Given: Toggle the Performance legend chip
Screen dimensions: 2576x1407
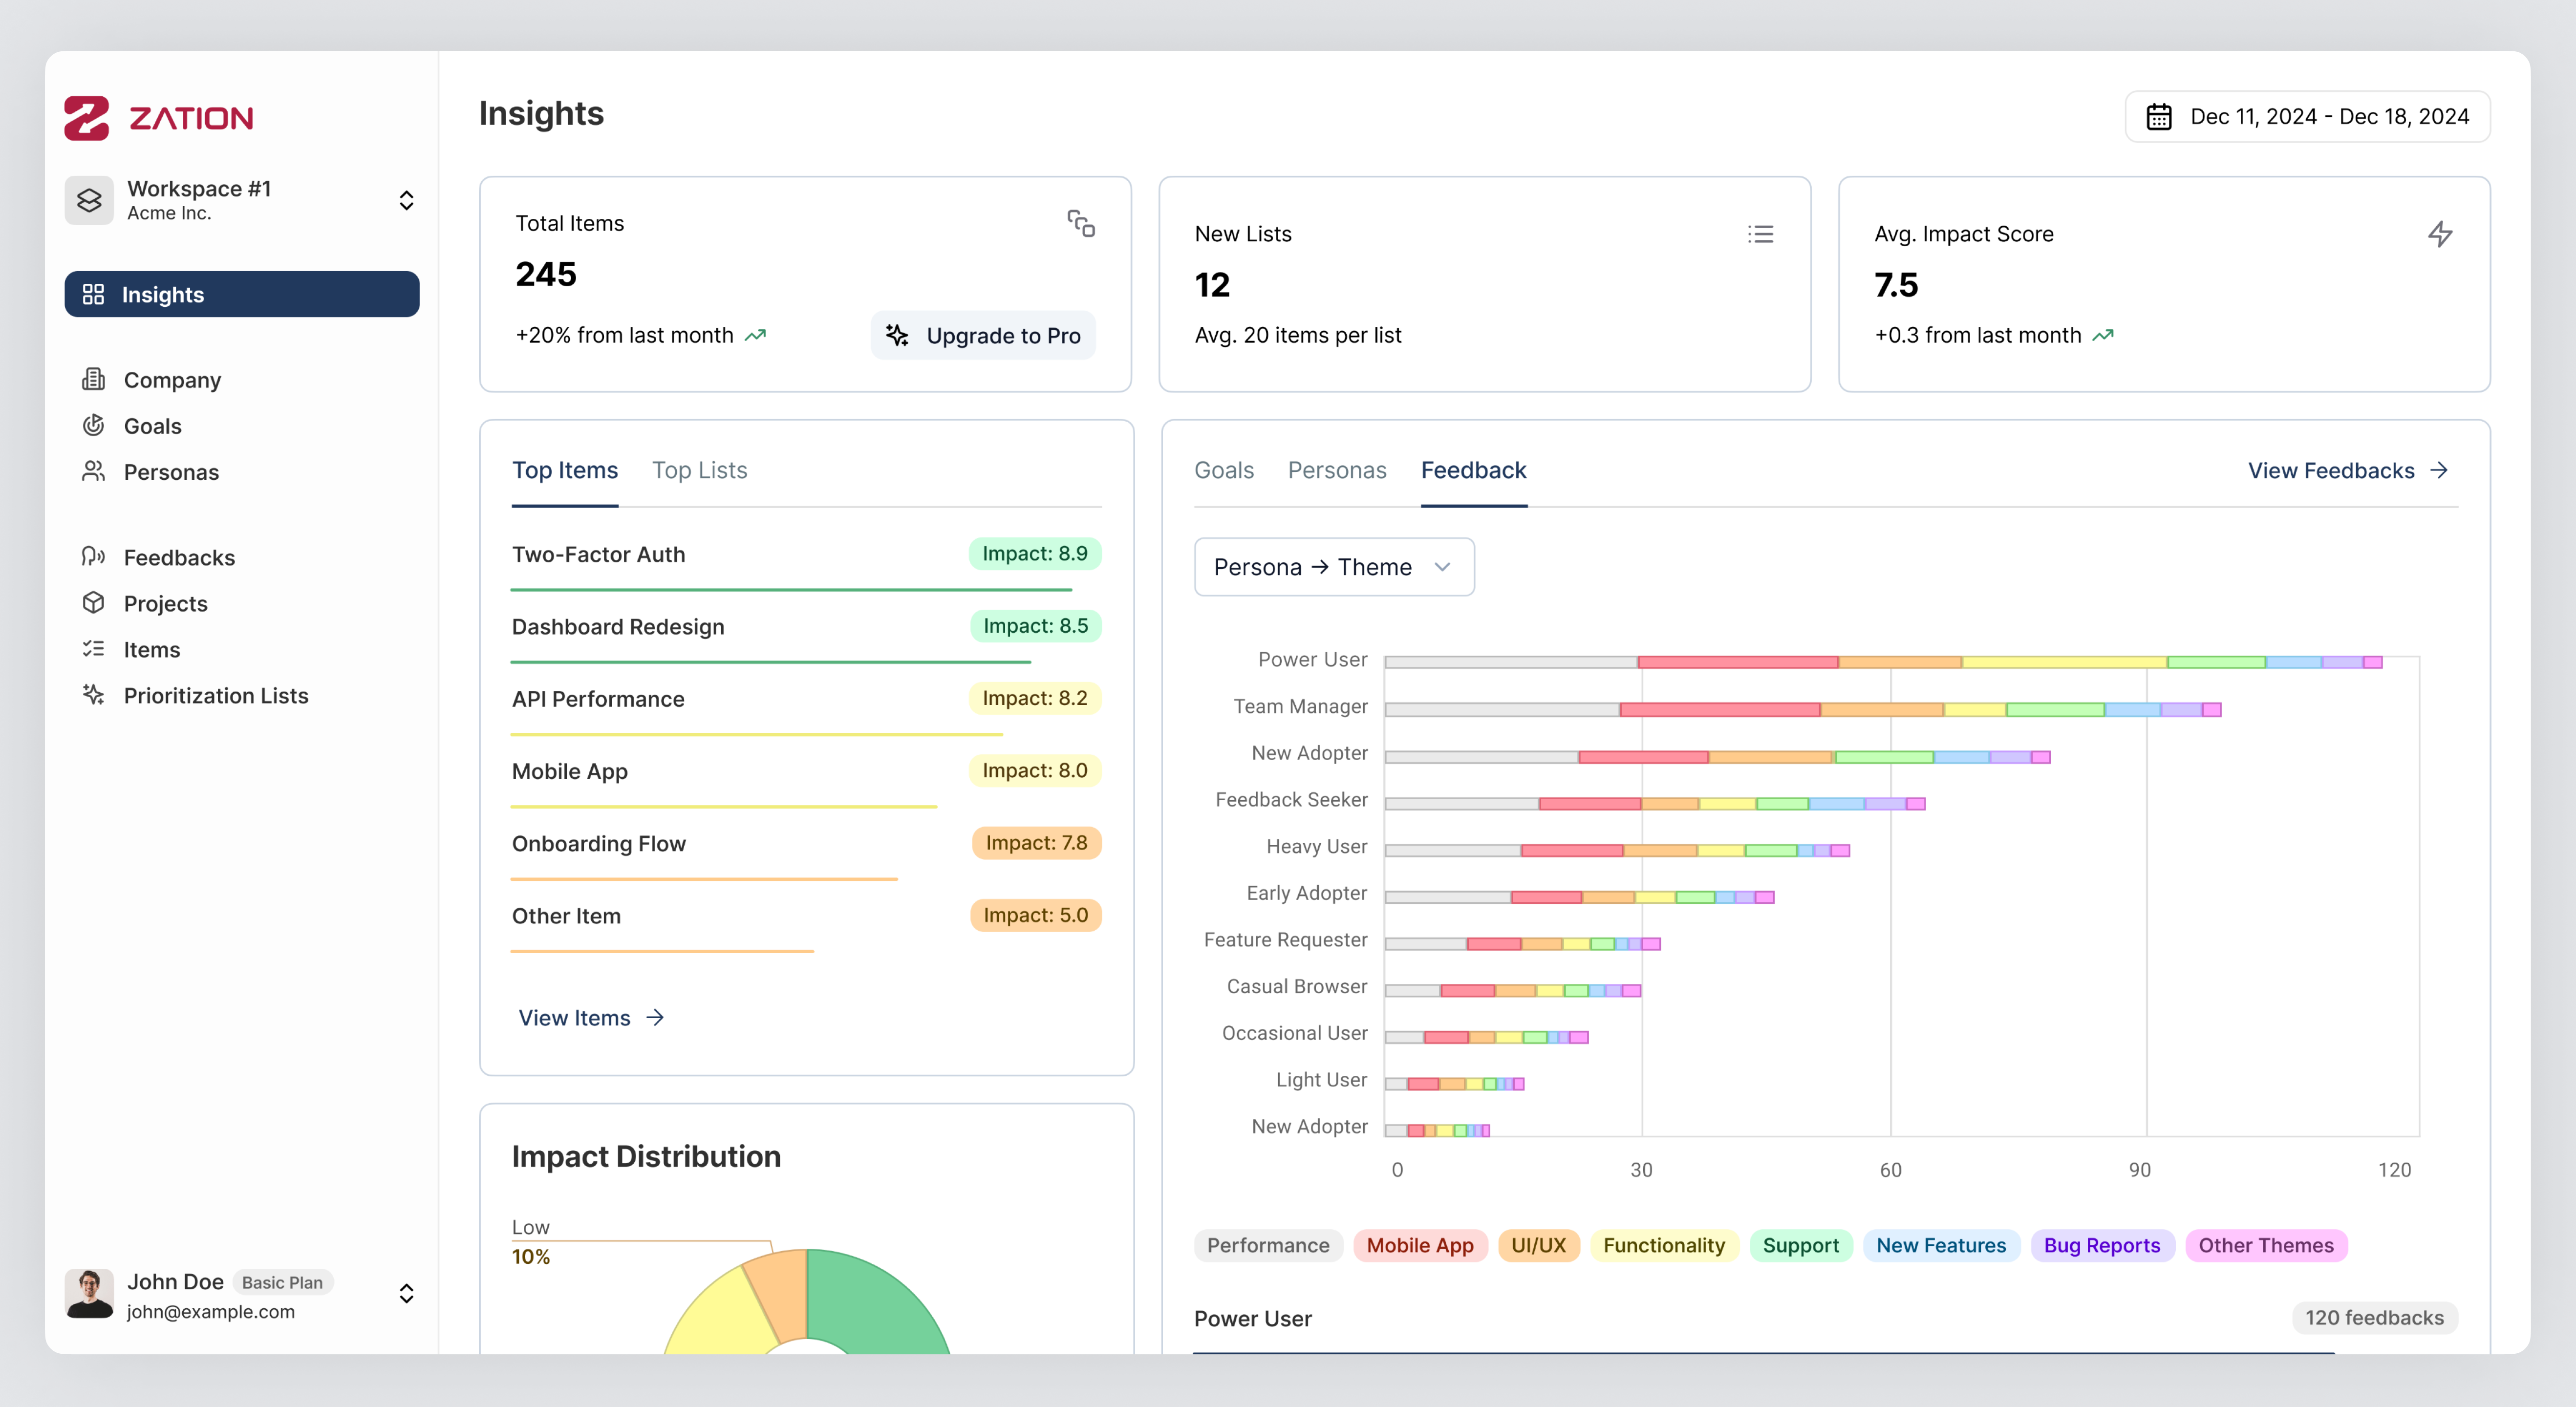Looking at the screenshot, I should coord(1267,1245).
